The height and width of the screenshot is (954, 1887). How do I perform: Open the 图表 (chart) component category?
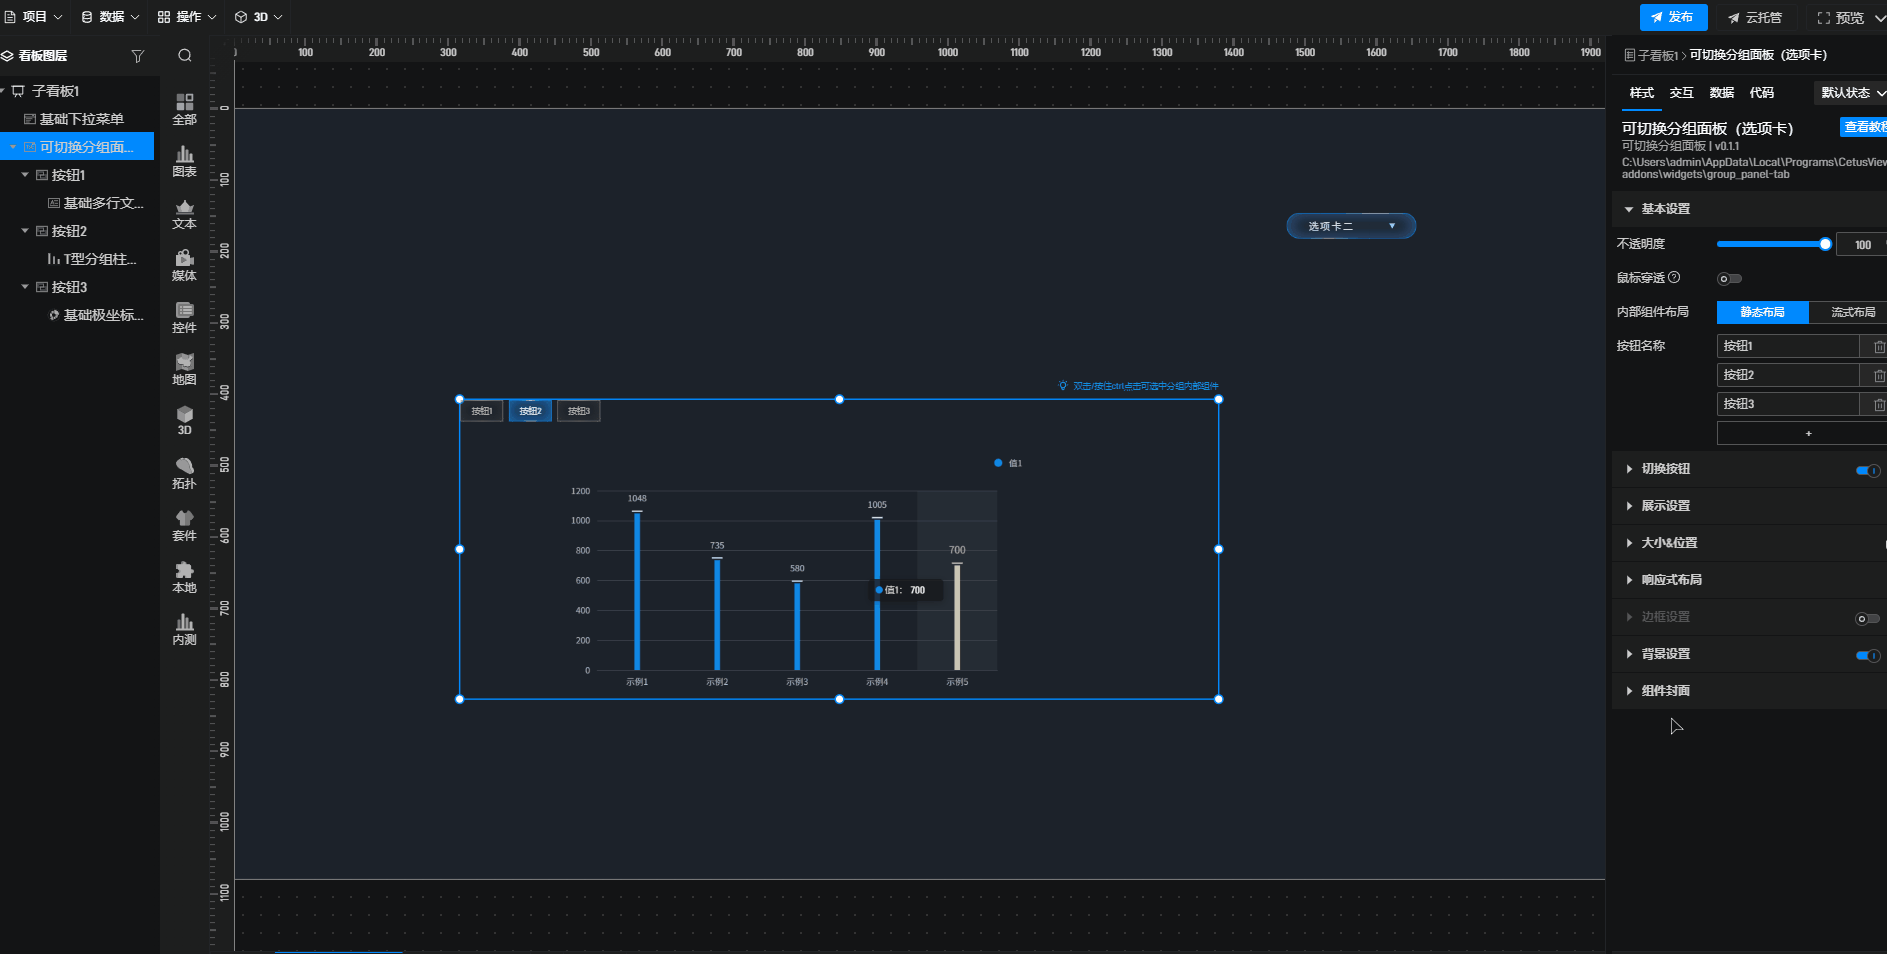point(184,161)
